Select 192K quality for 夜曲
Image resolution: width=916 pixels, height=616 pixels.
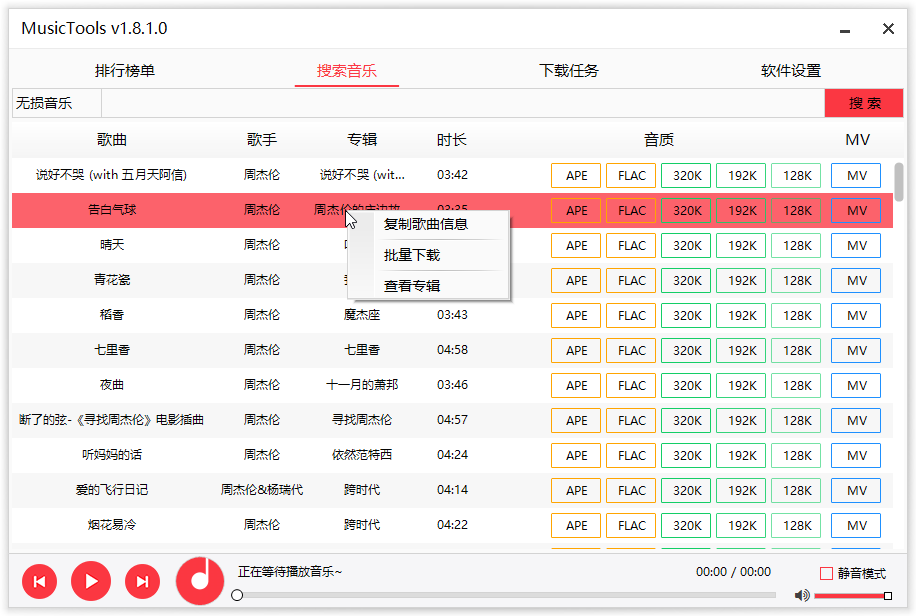[741, 385]
